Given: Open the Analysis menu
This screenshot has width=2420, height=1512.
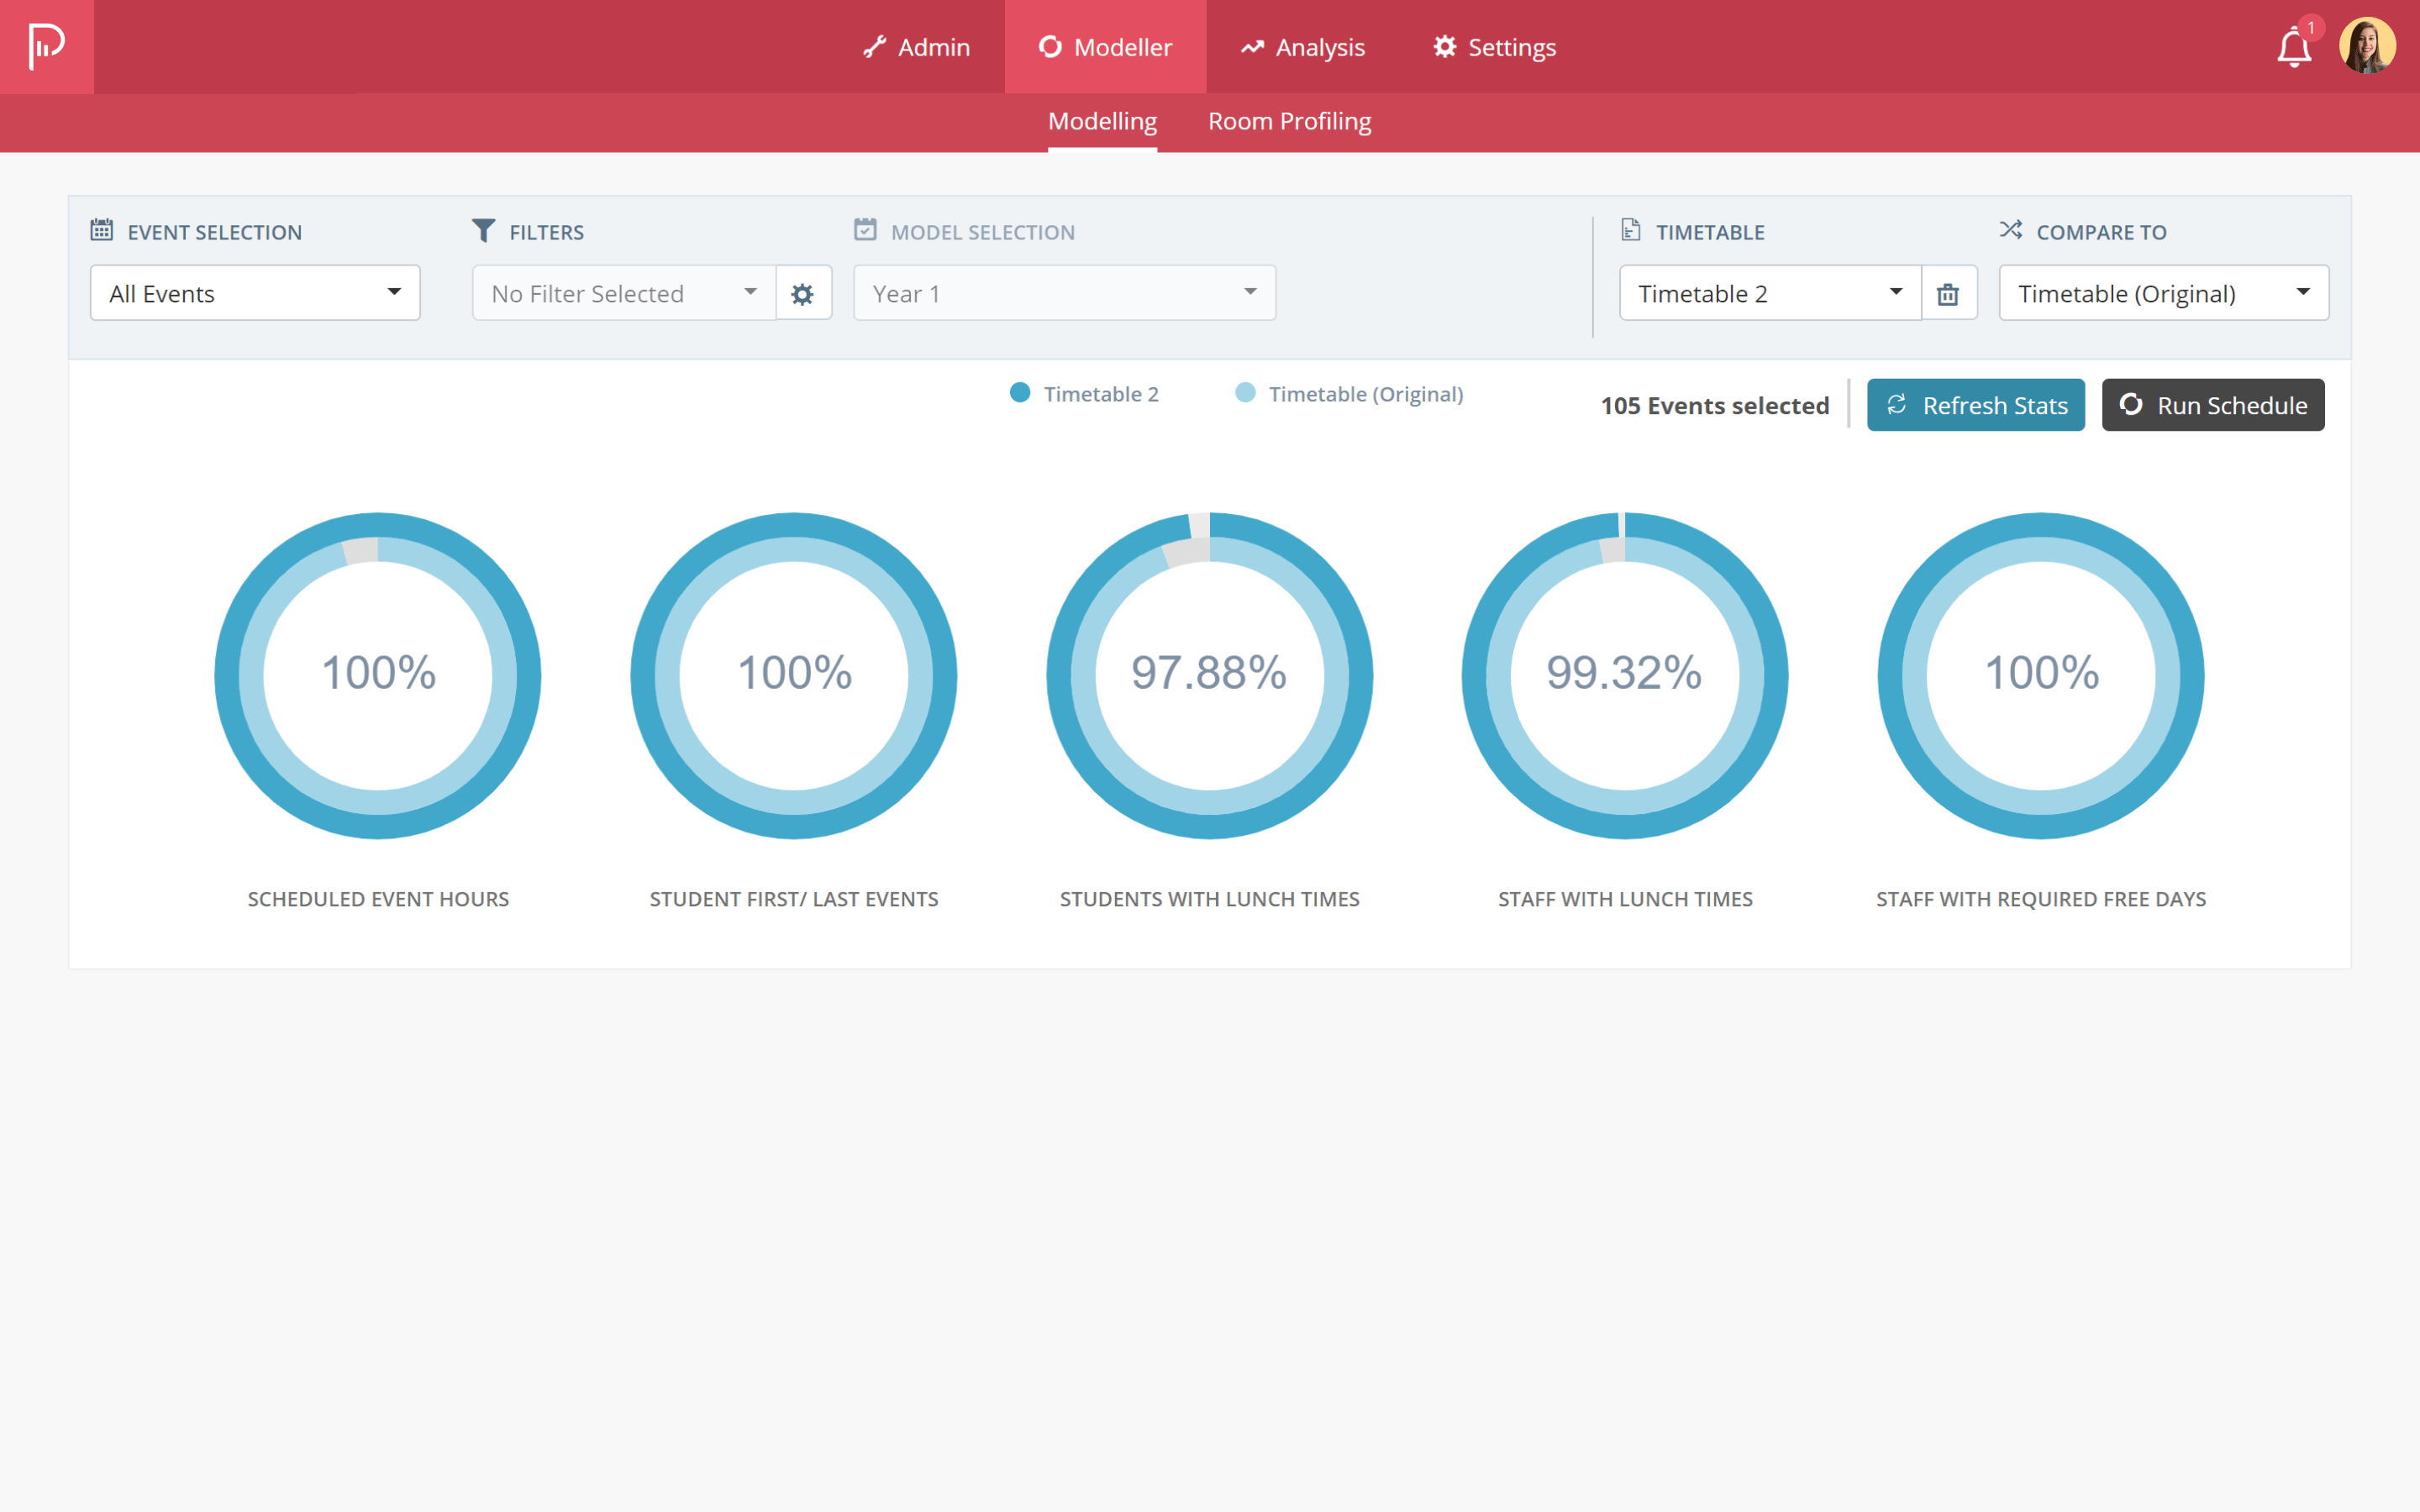Looking at the screenshot, I should [x=1303, y=47].
